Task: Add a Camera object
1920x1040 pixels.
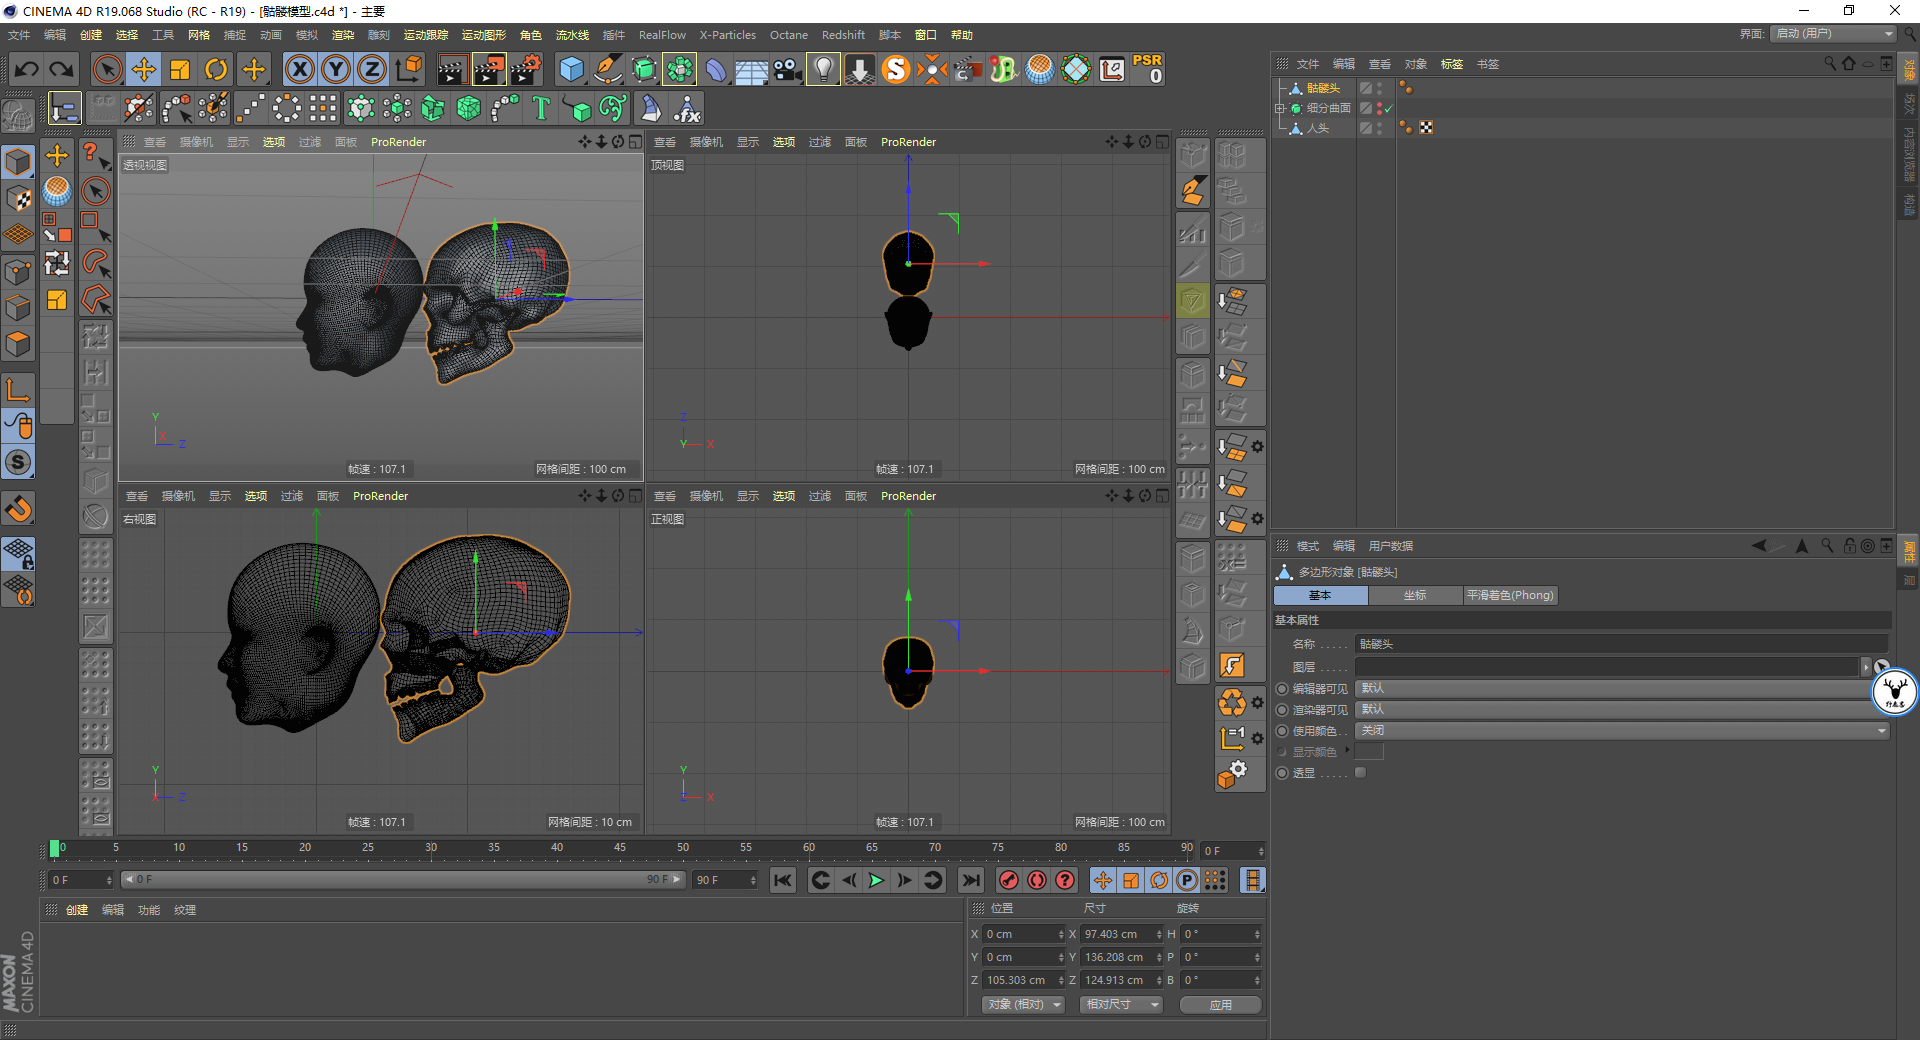Action: tap(788, 69)
